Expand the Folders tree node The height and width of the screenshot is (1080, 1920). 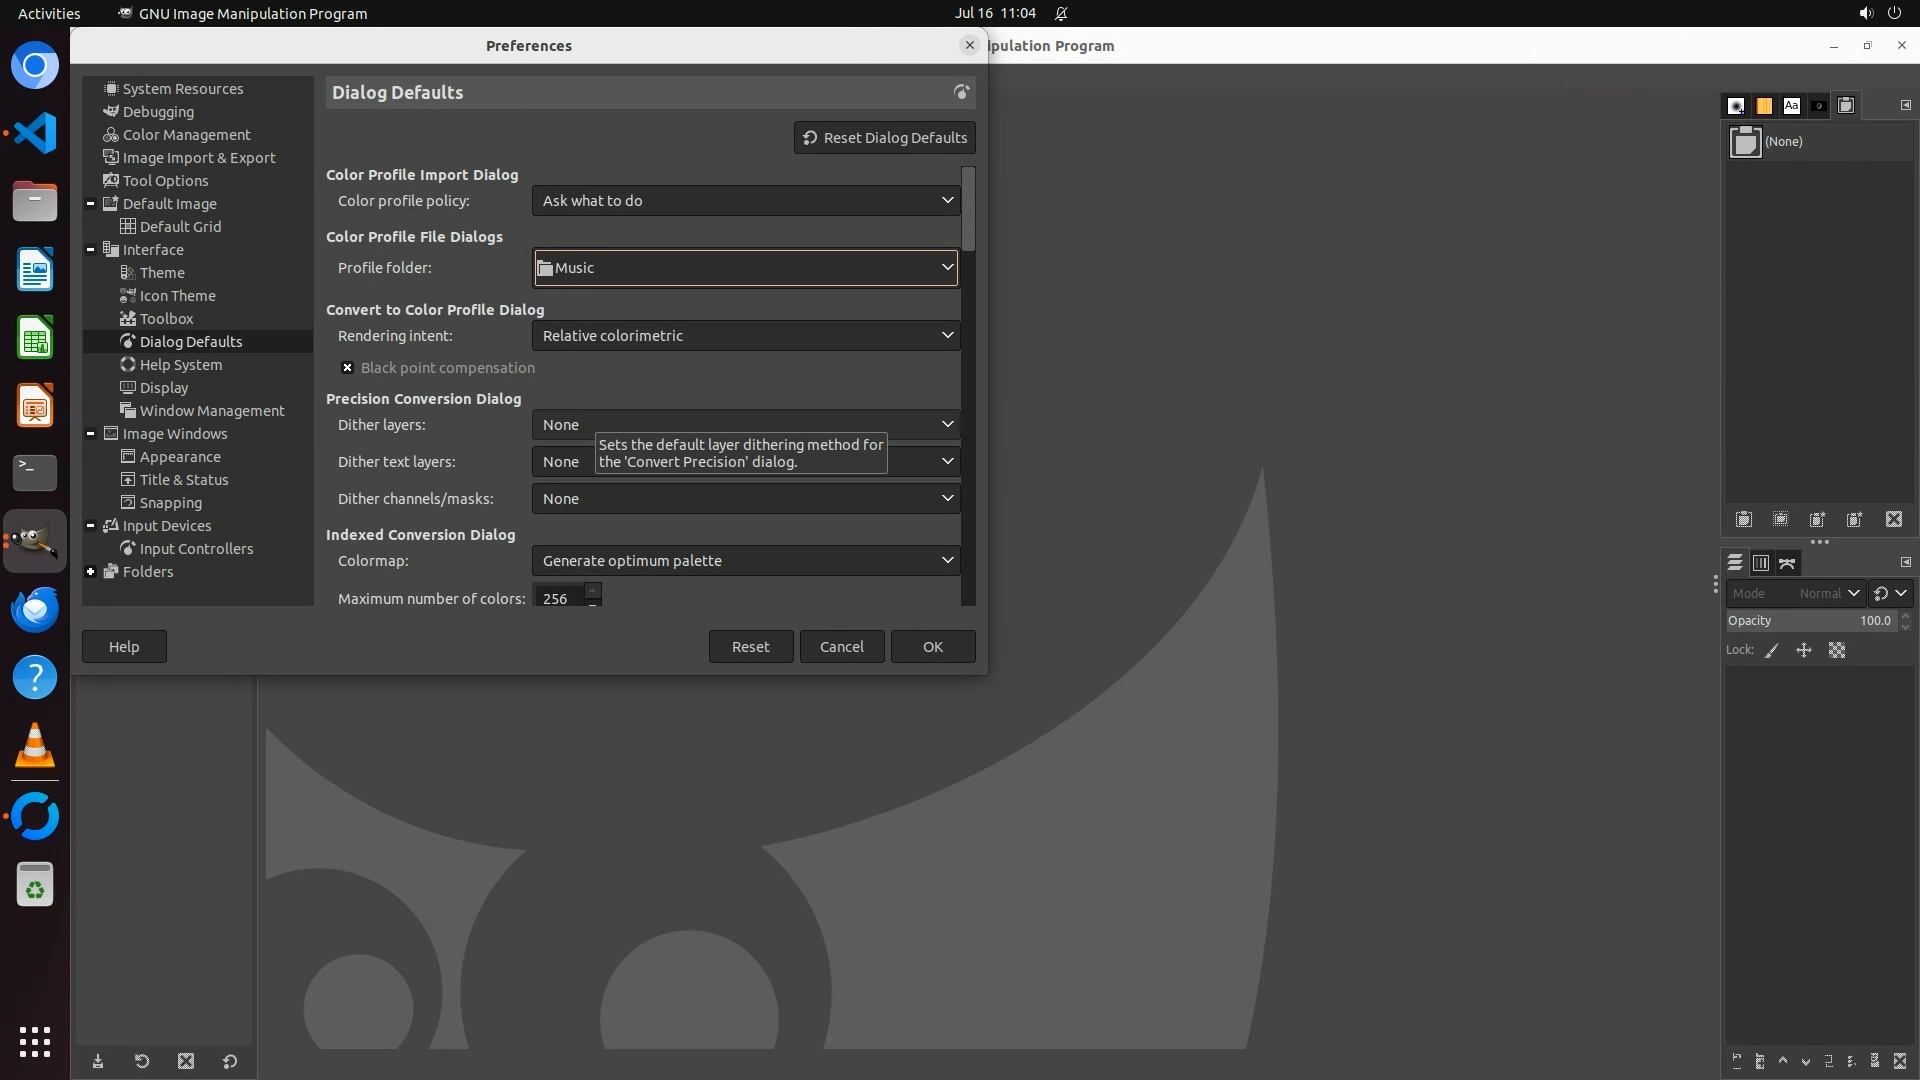coord(91,572)
